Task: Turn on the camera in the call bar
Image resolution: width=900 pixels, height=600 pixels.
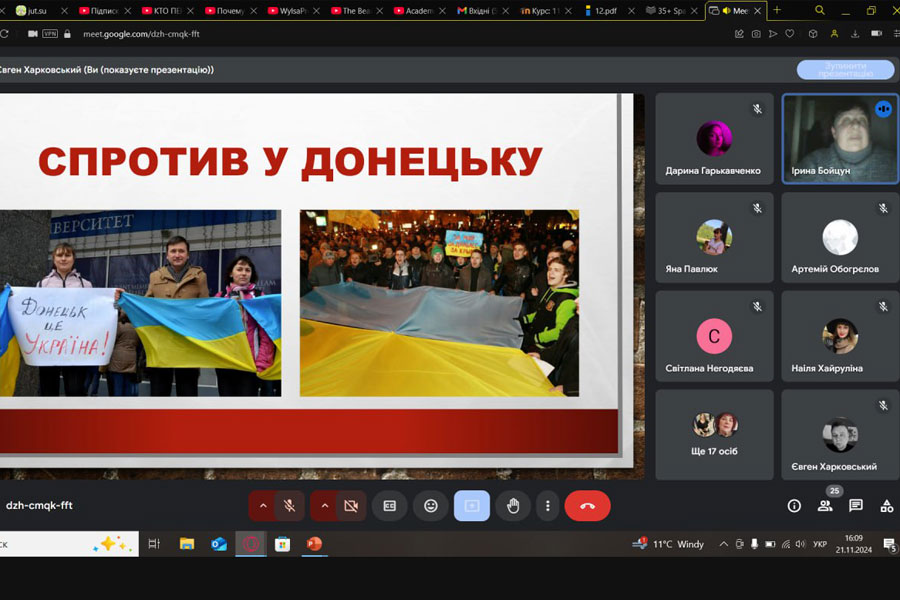Action: tap(351, 506)
